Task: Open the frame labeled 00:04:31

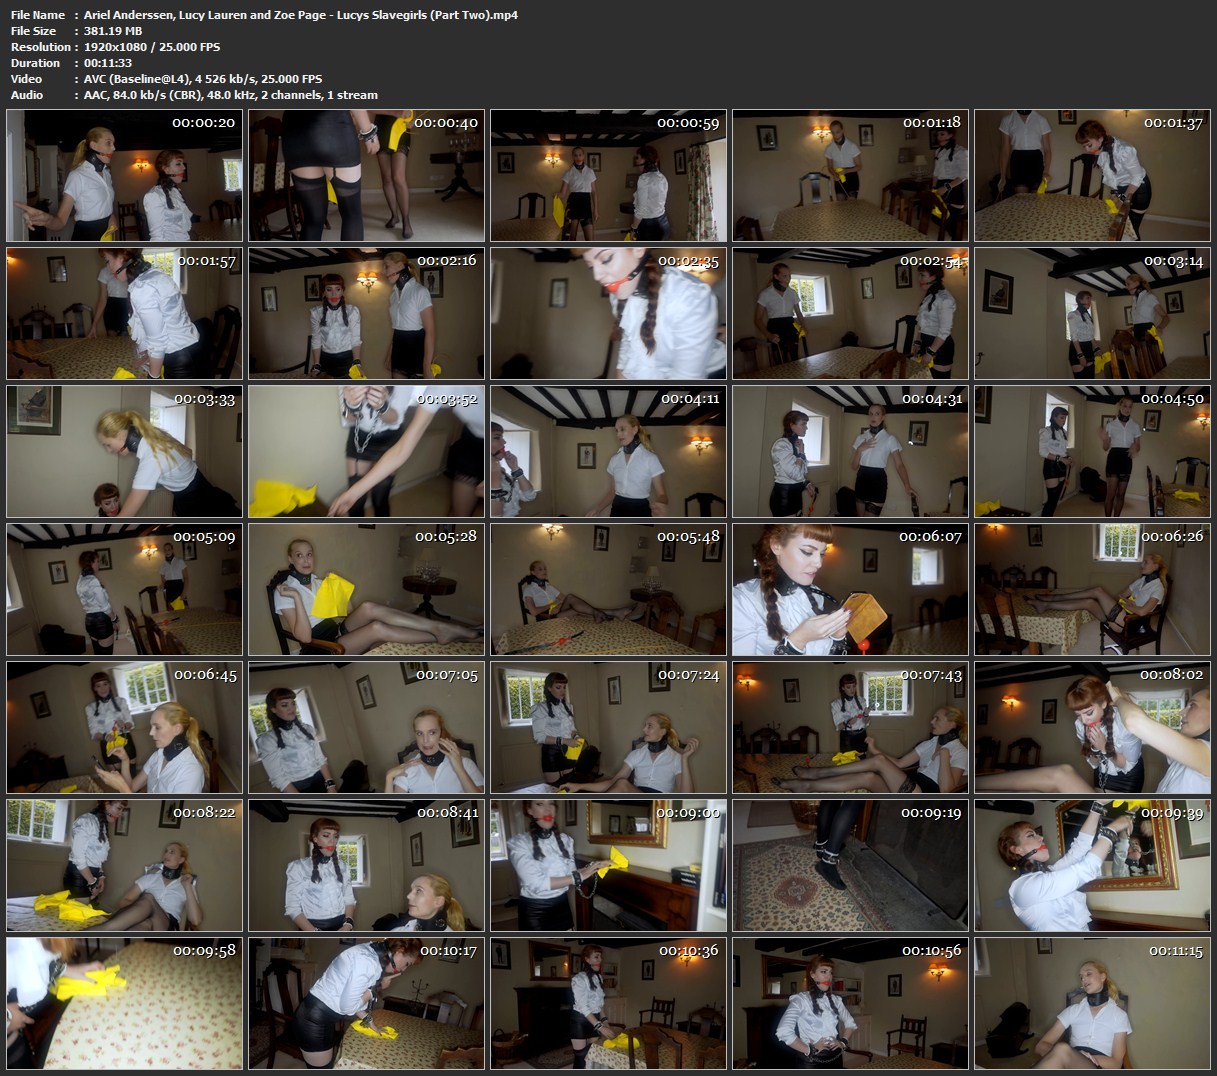Action: tap(851, 452)
